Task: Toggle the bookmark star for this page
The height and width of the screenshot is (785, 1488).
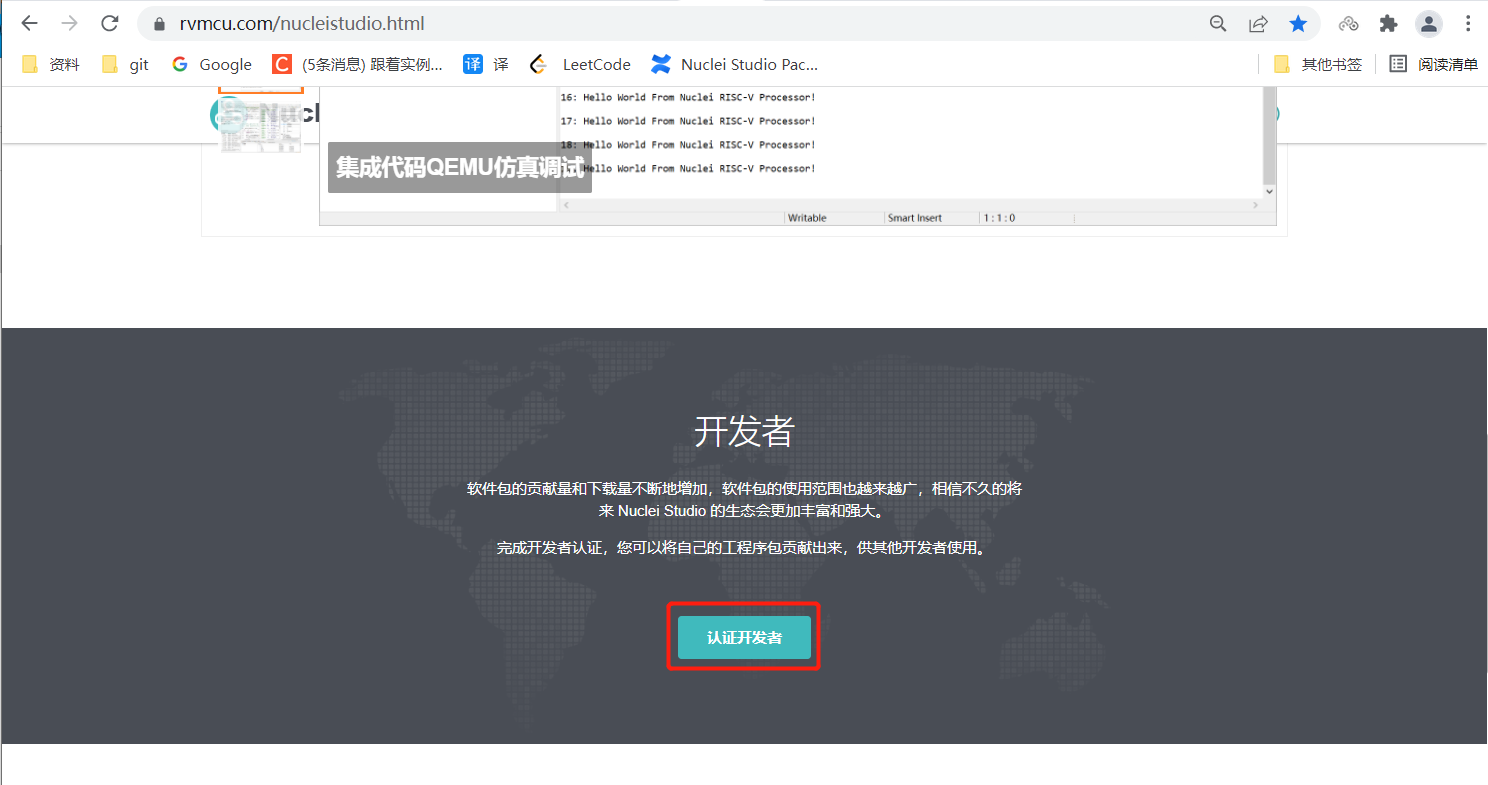Action: (1298, 24)
